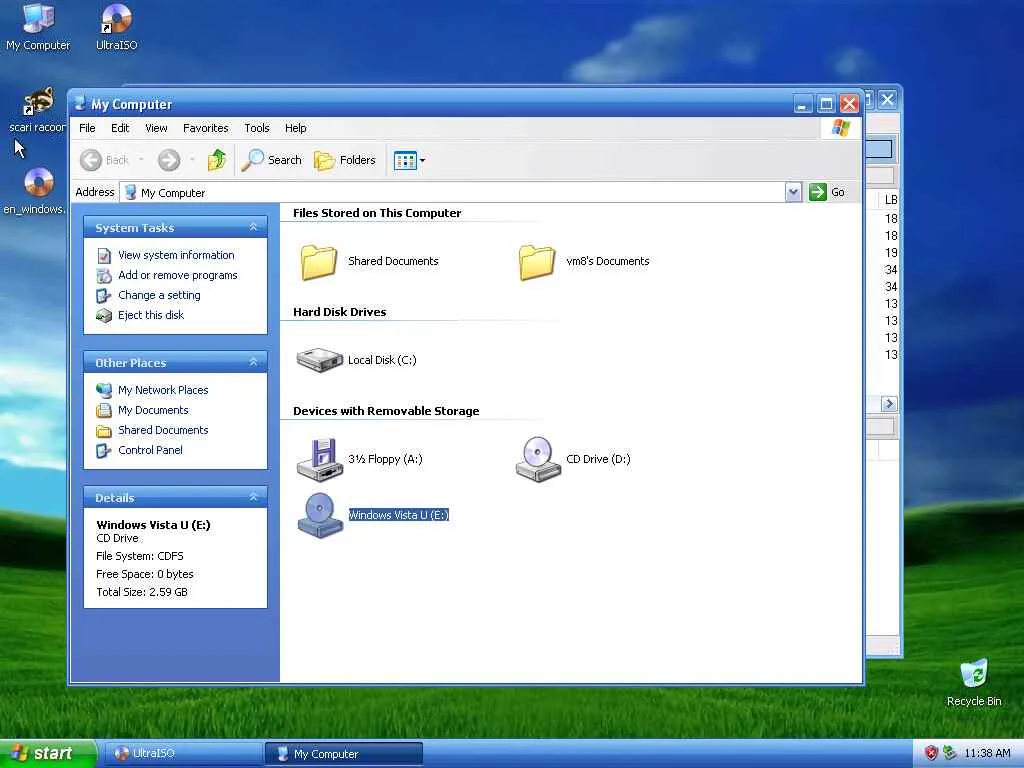Maximize the My Computer window

coord(826,103)
